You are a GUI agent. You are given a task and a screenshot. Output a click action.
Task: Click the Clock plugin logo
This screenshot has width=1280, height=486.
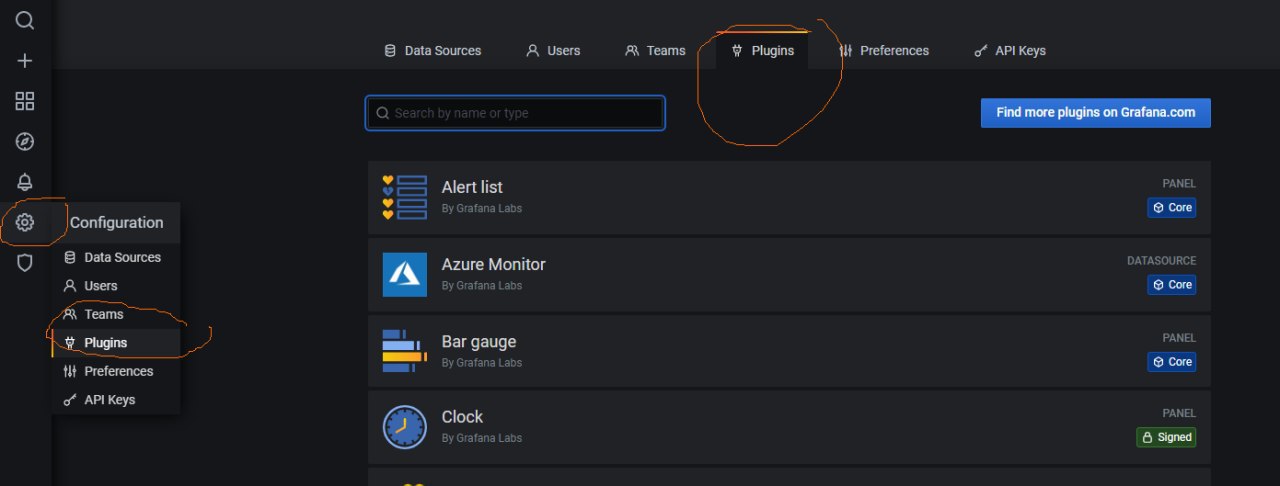[x=404, y=427]
